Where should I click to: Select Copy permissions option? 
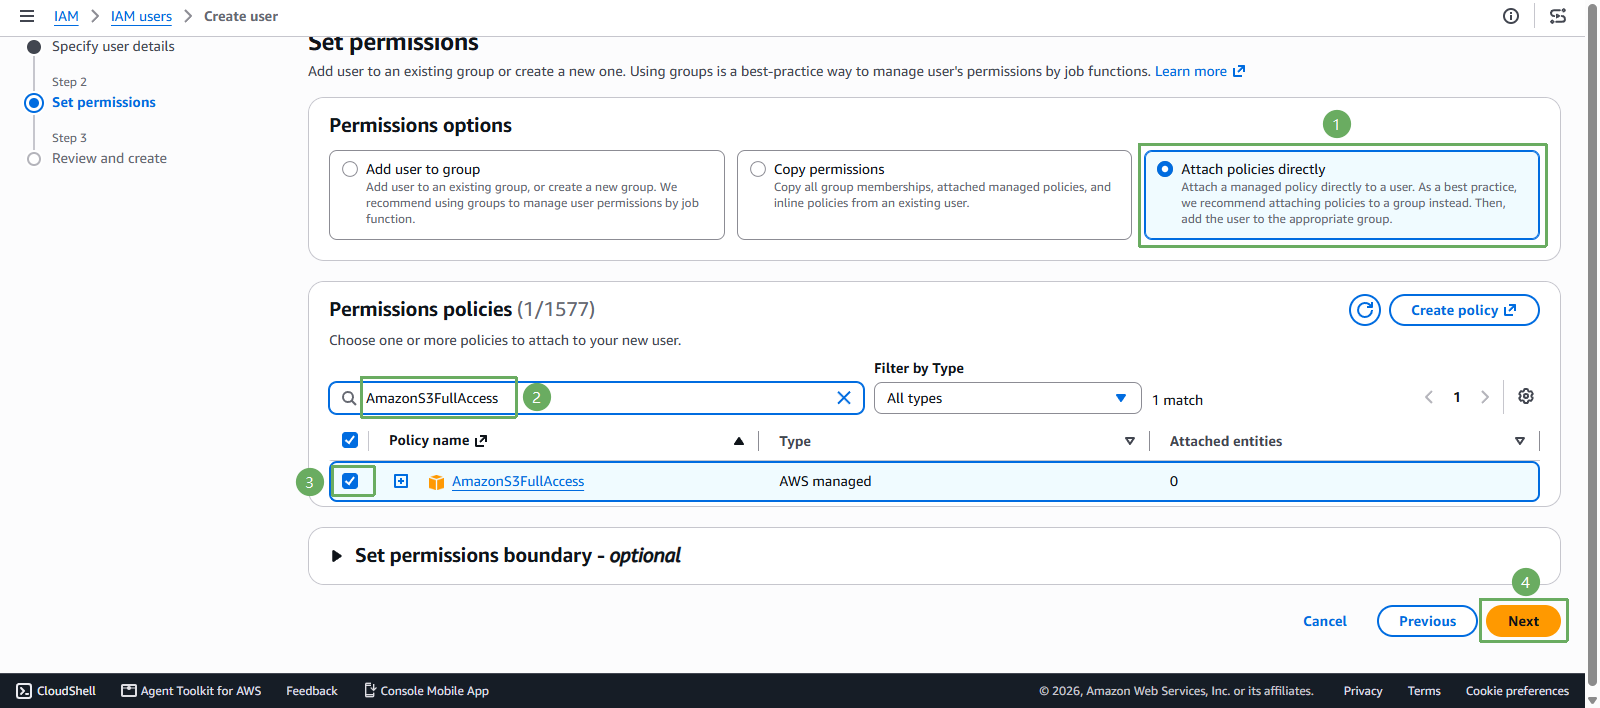pyautogui.click(x=758, y=169)
